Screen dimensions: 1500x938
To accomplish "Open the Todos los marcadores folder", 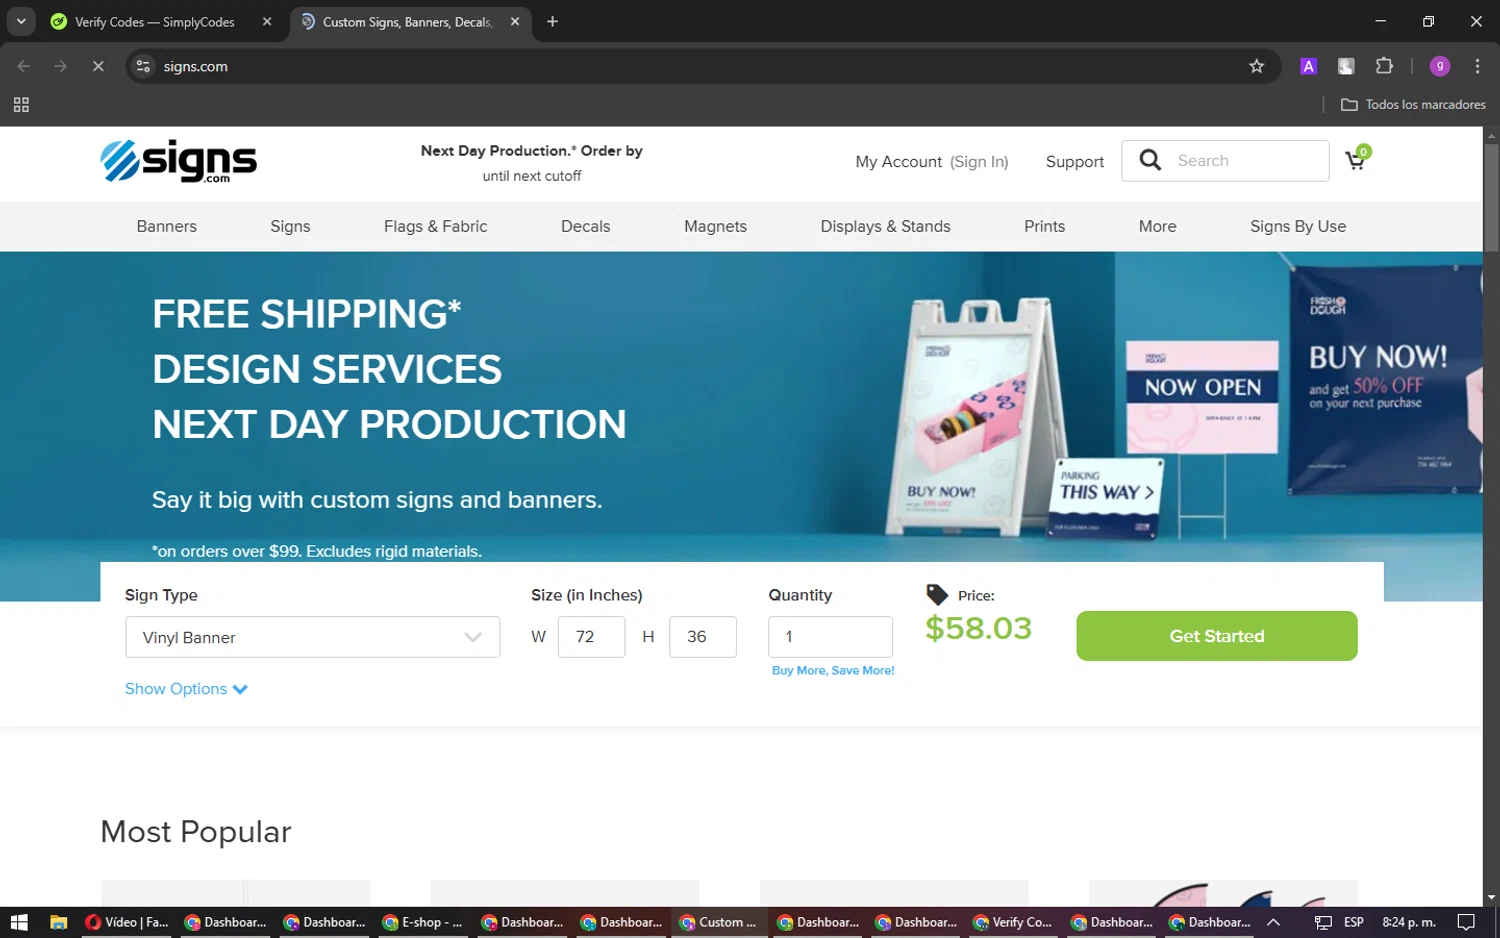I will [1413, 104].
